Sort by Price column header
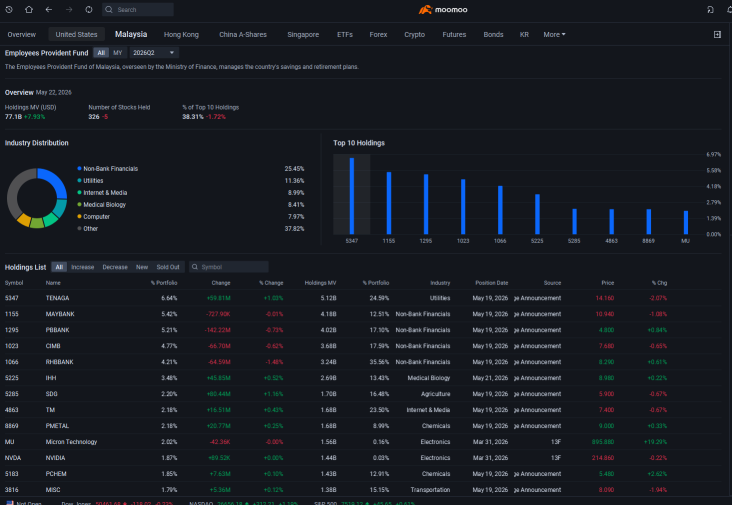This screenshot has width=732, height=505. click(x=608, y=283)
